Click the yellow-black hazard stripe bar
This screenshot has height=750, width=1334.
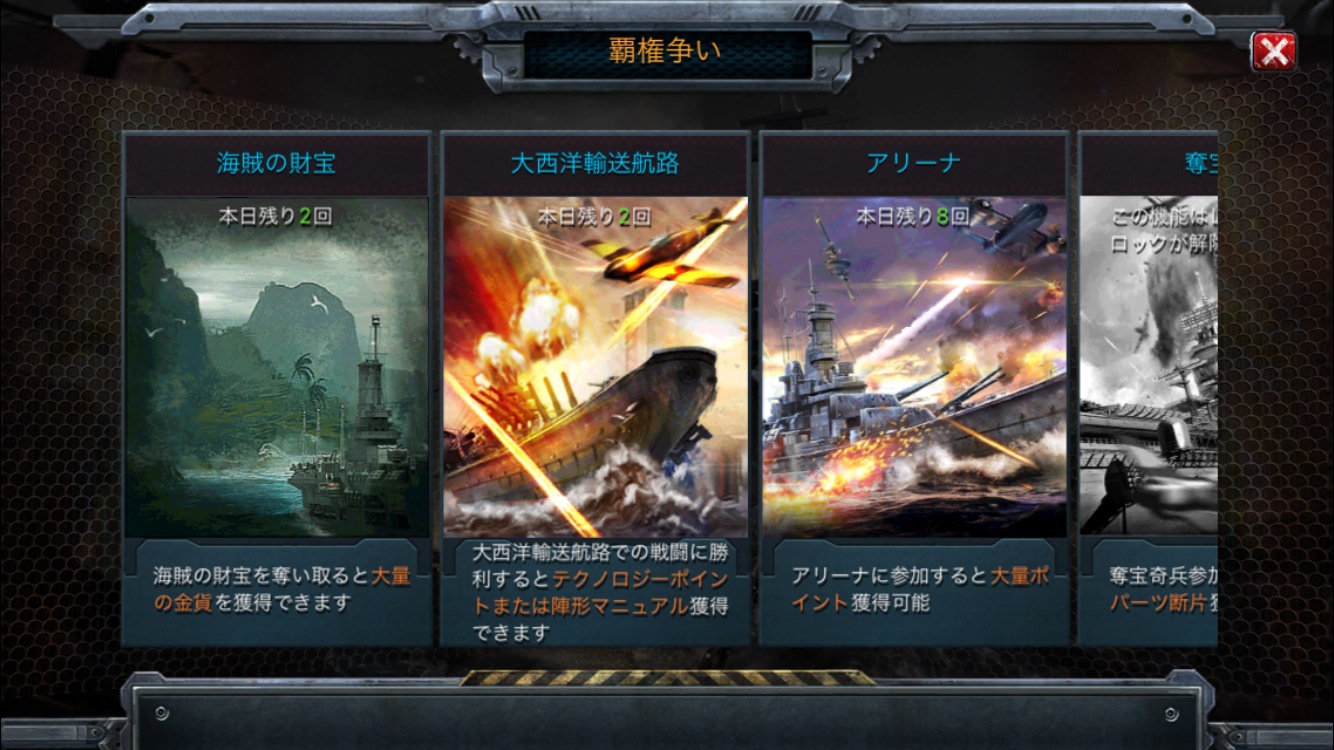click(x=667, y=678)
